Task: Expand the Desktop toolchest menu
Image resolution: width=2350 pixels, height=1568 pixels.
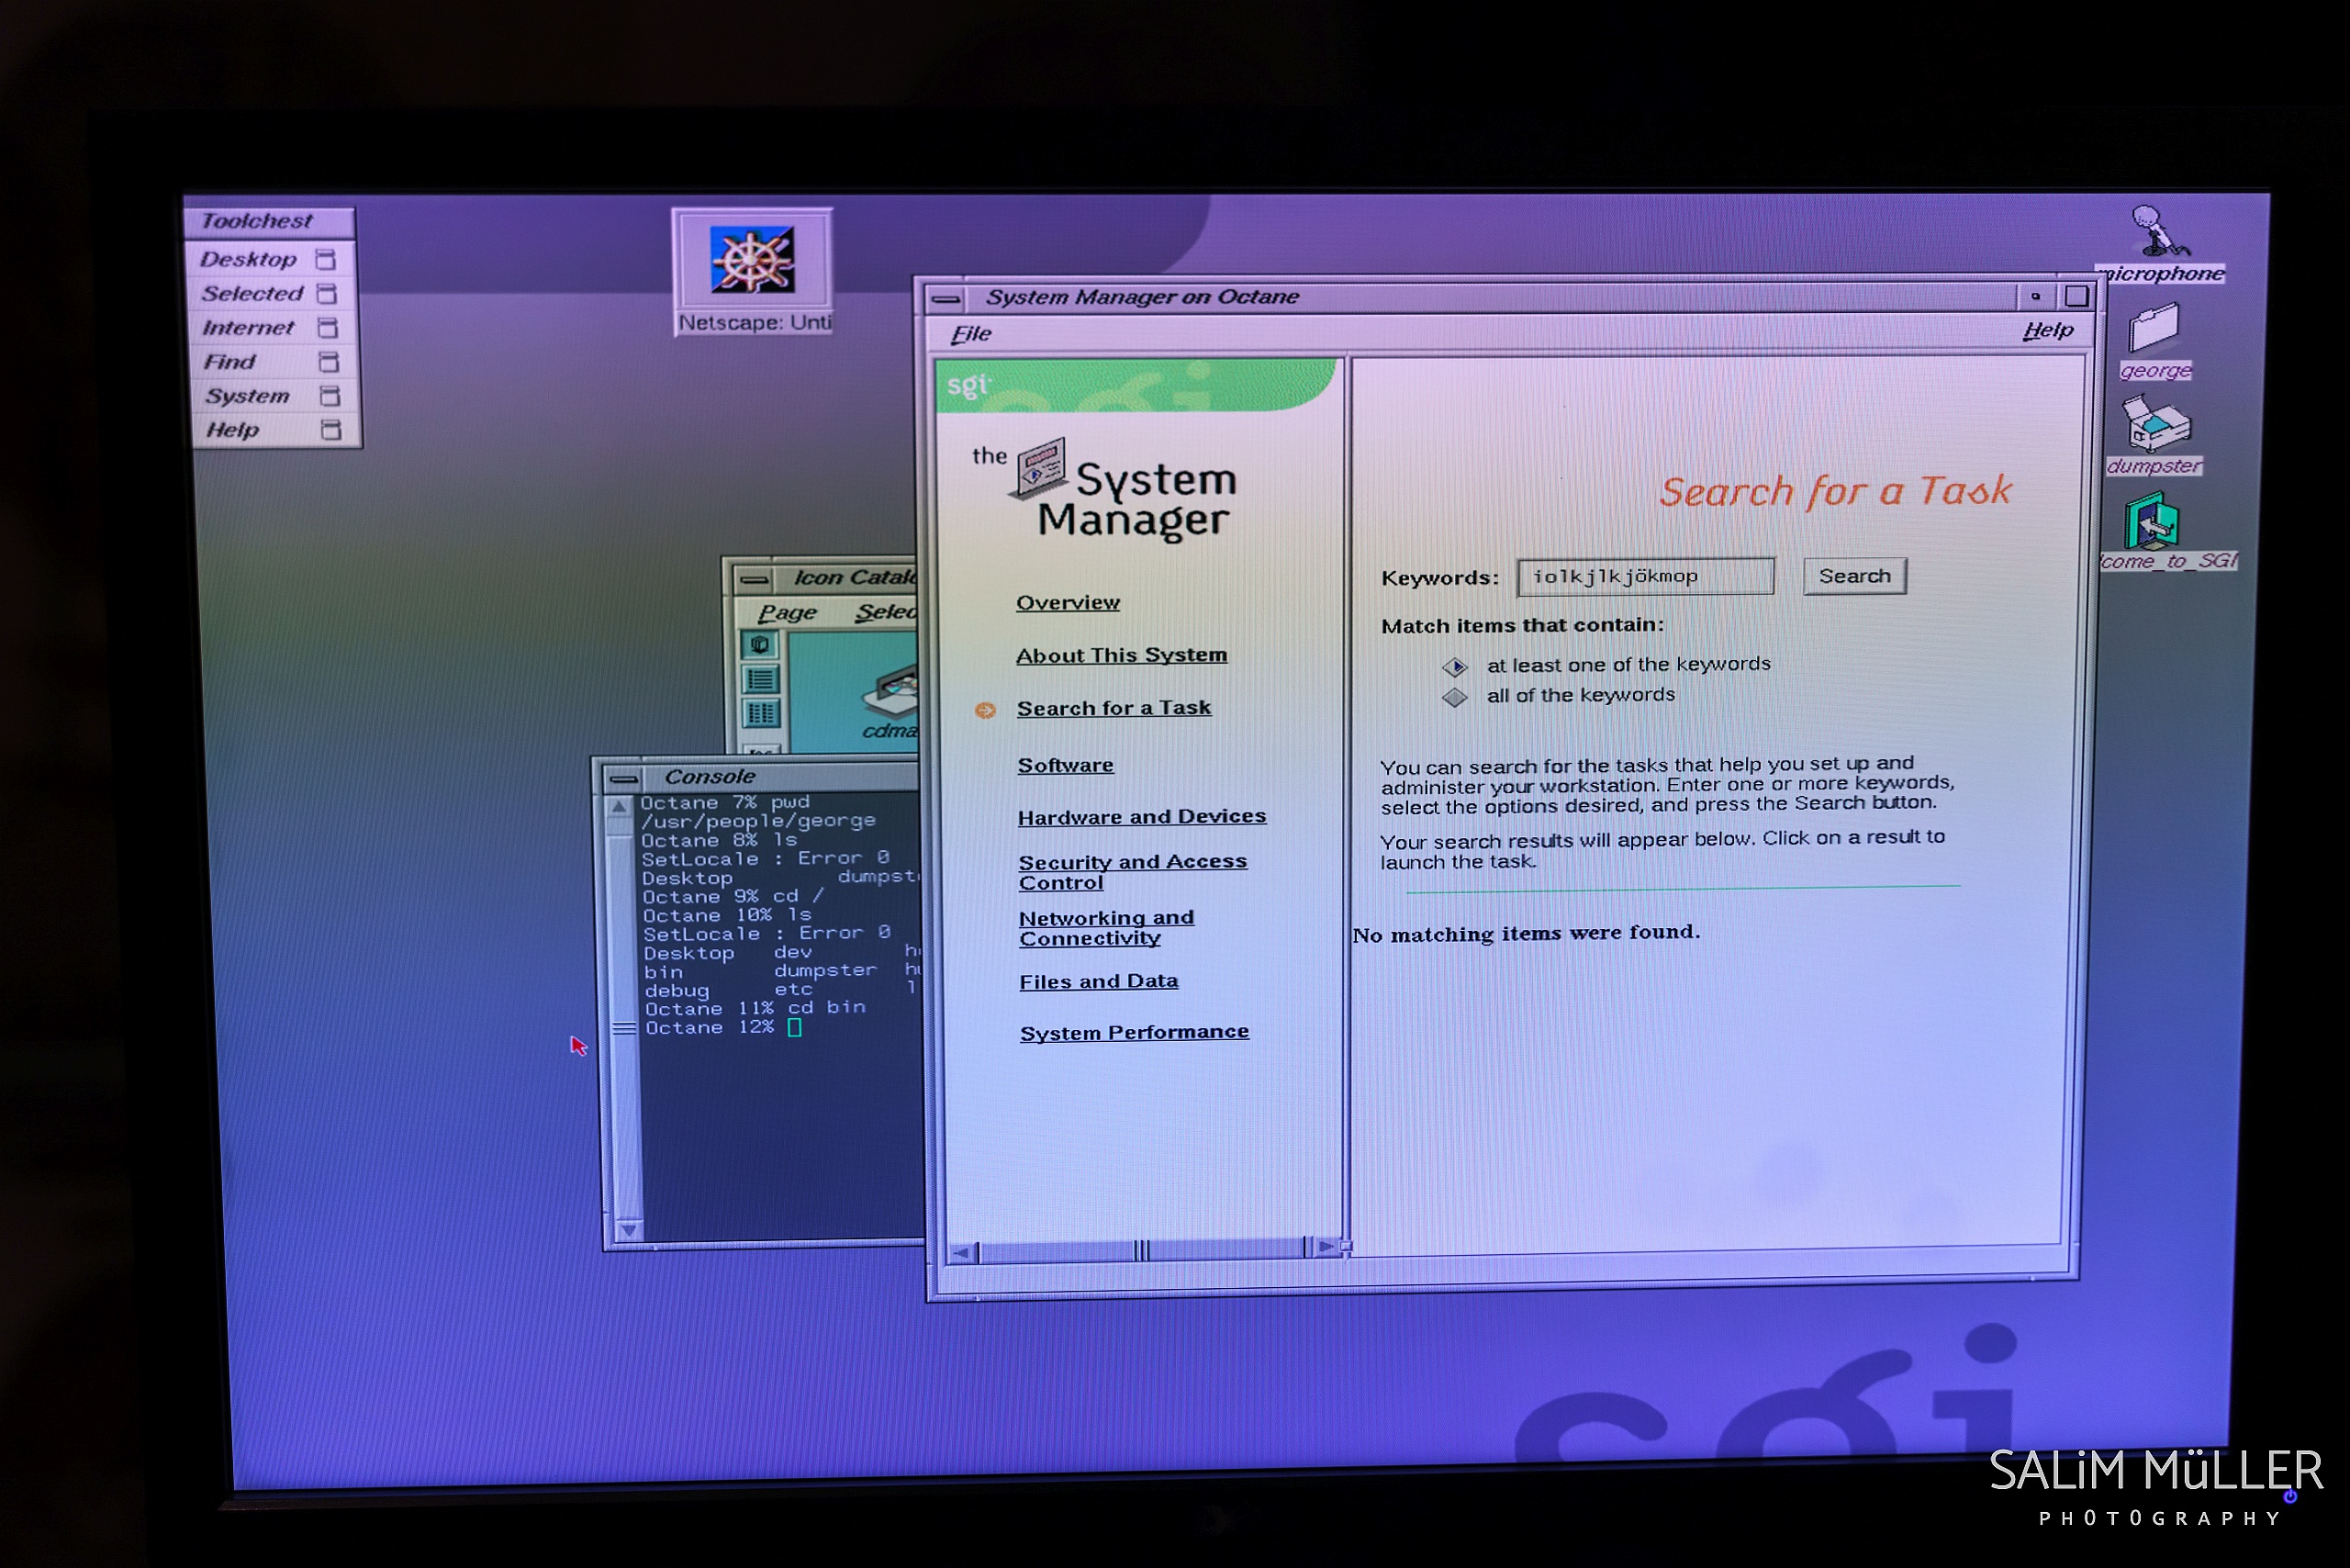Action: [x=248, y=260]
